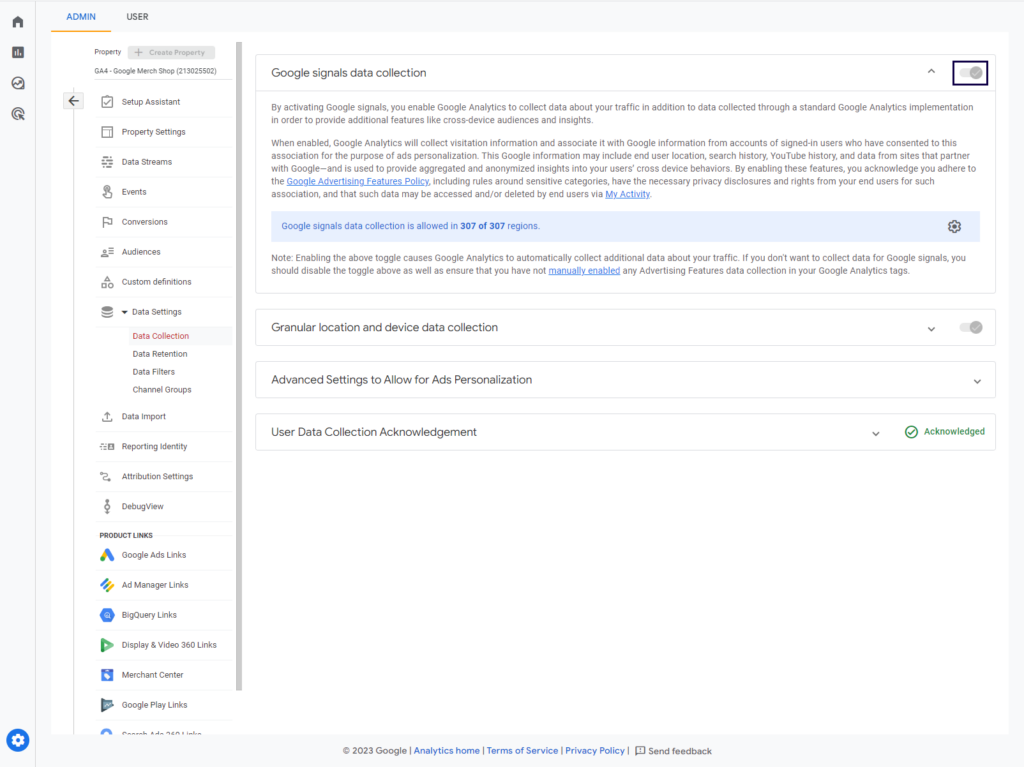The image size is (1024, 767).
Task: Click the Custom definitions icon
Action: click(x=107, y=282)
